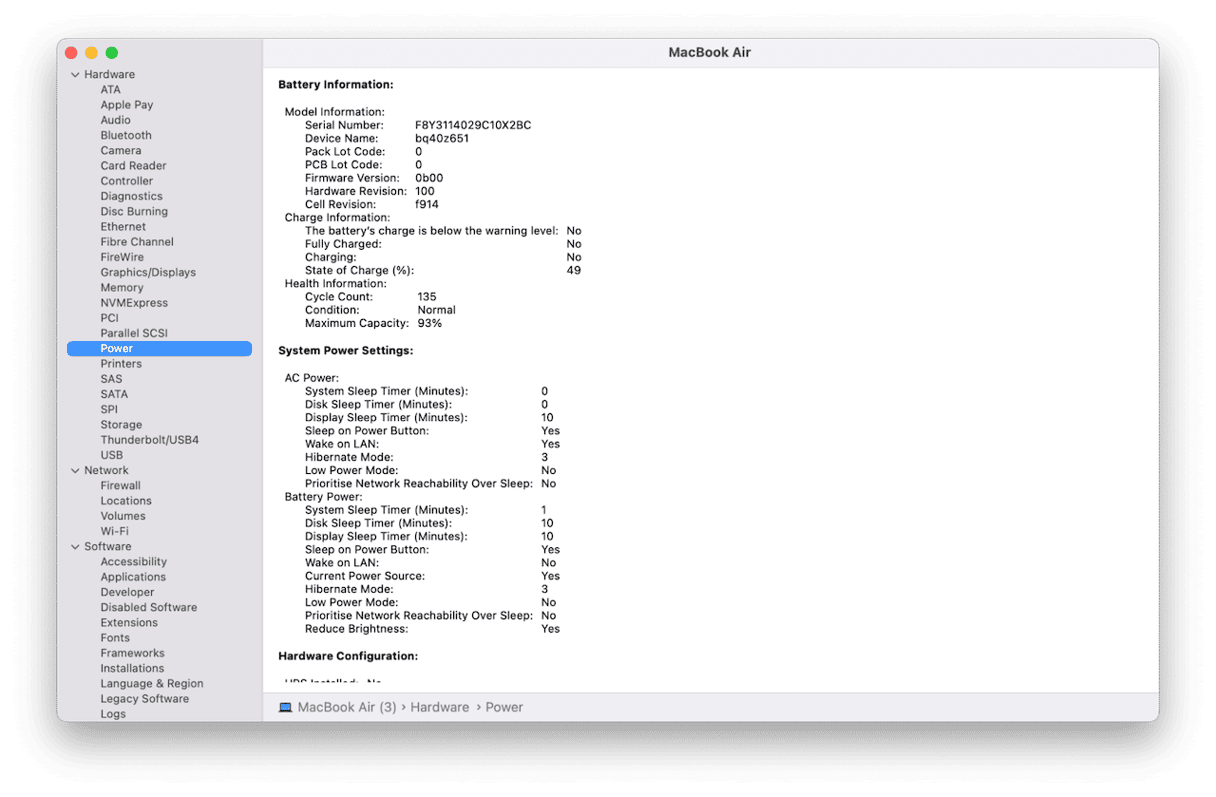Select Developer under Software
Image resolution: width=1216 pixels, height=797 pixels.
pos(127,592)
